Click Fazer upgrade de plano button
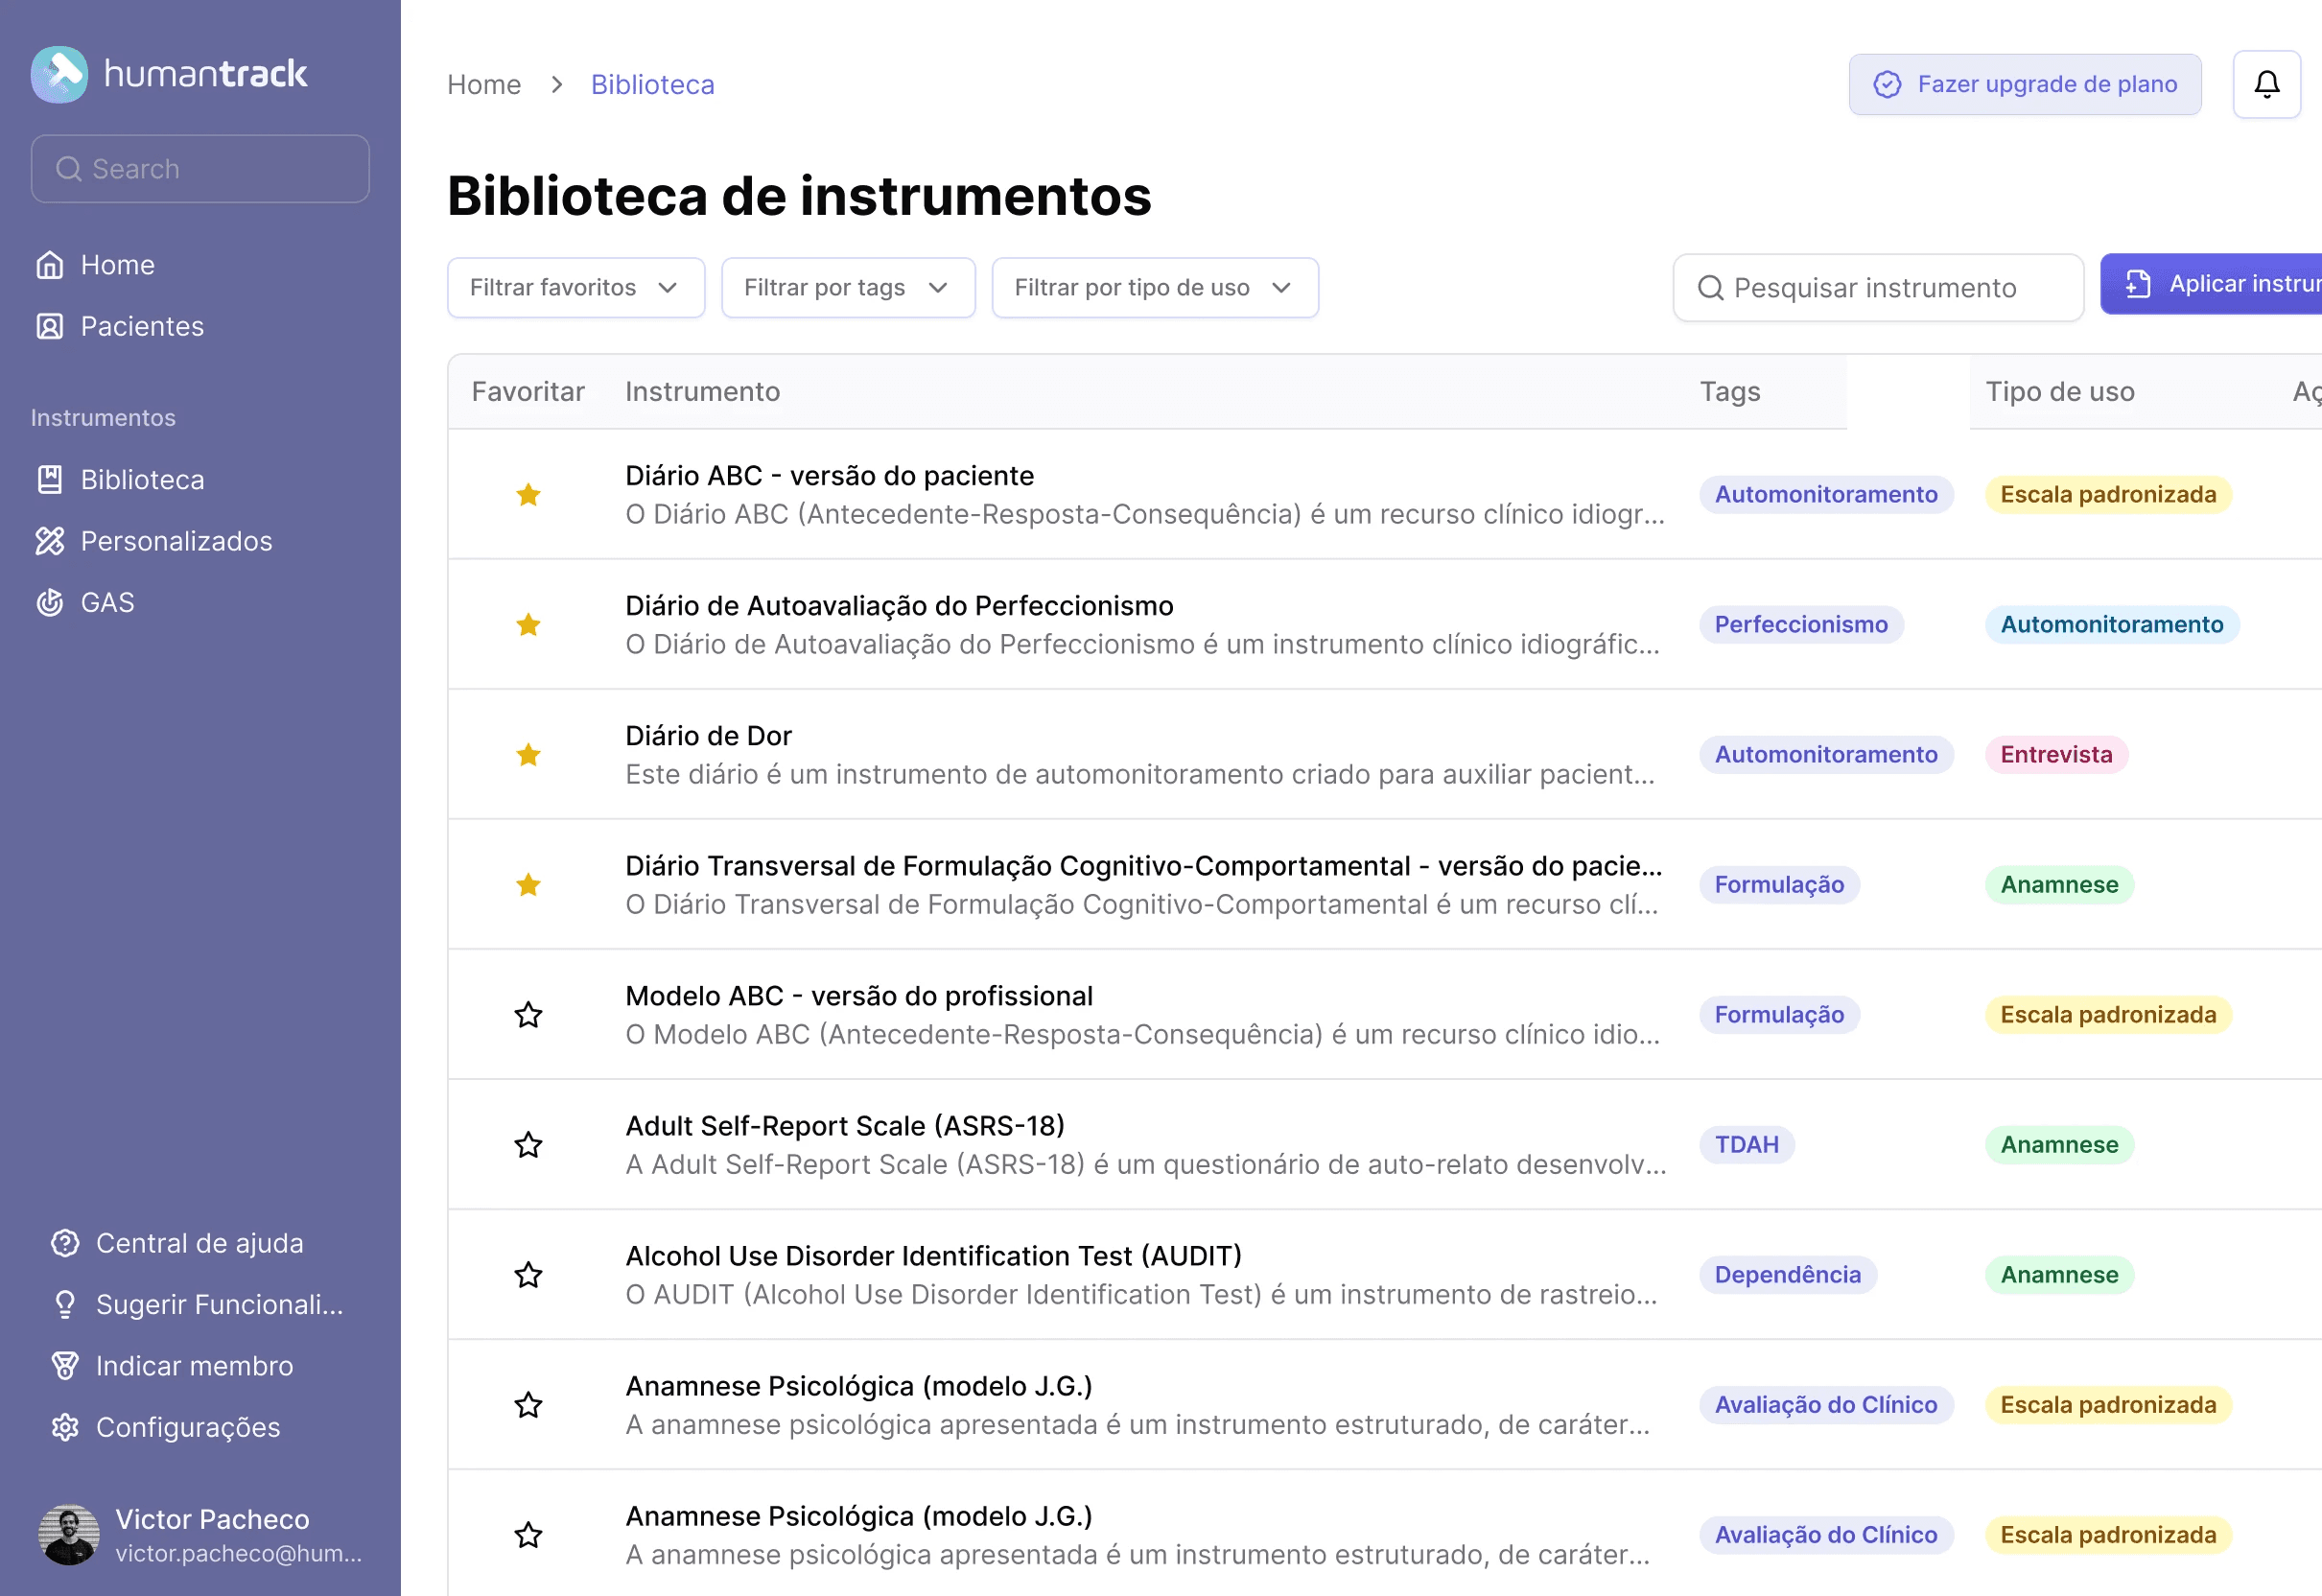 (x=2024, y=85)
